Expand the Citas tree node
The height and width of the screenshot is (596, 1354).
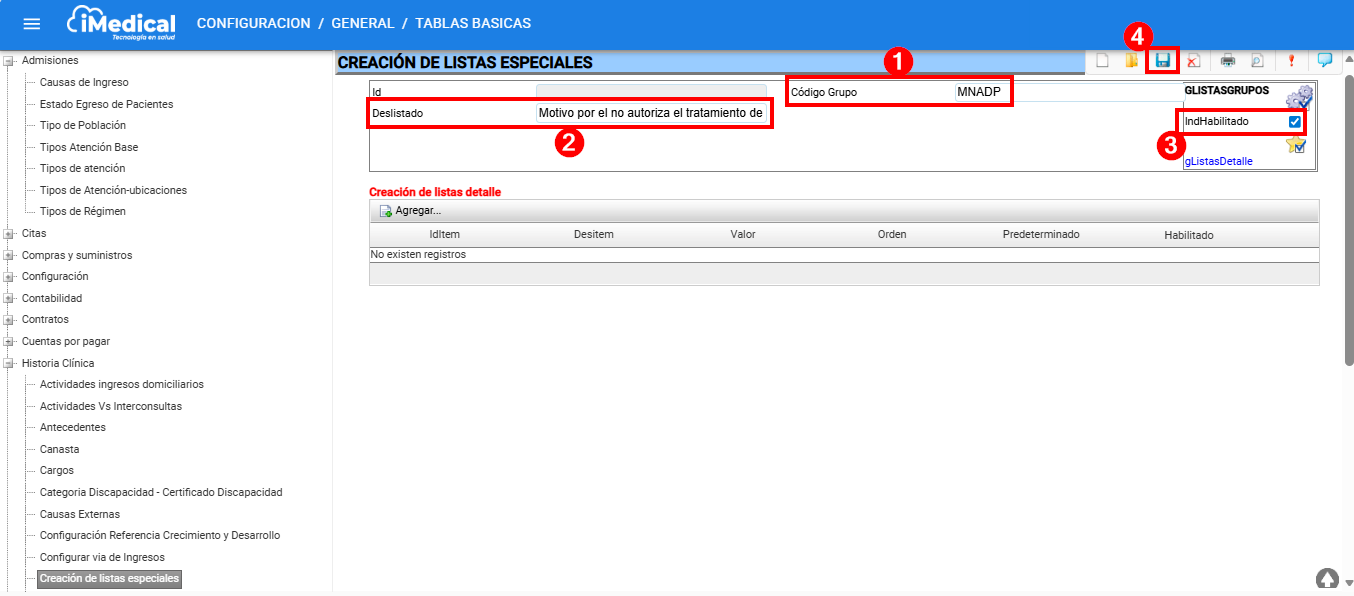click(x=9, y=234)
